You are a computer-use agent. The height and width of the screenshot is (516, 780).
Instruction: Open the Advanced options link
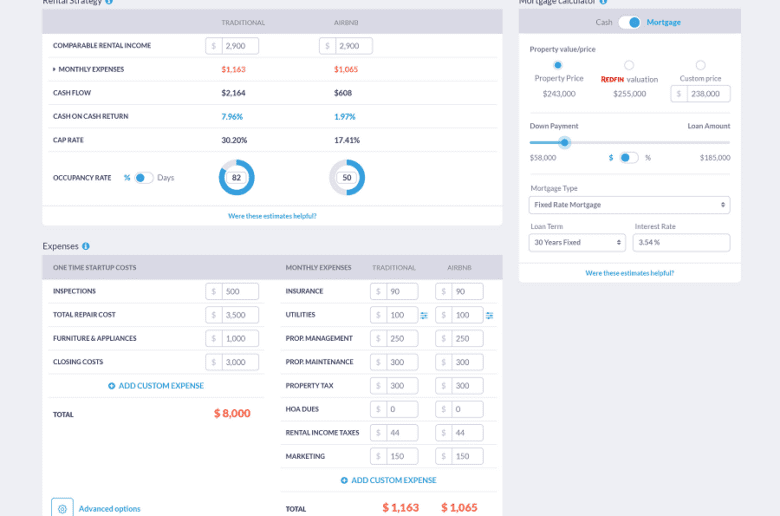pyautogui.click(x=109, y=508)
